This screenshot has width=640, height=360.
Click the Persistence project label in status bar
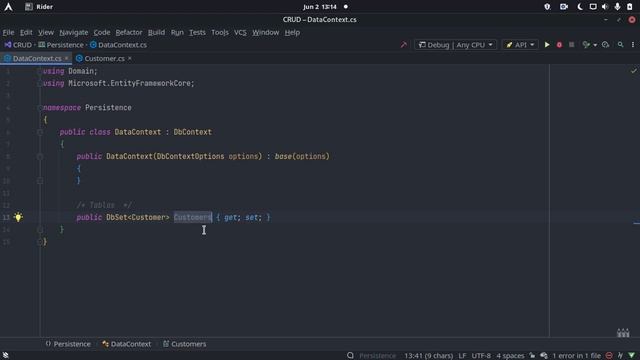coord(377,356)
